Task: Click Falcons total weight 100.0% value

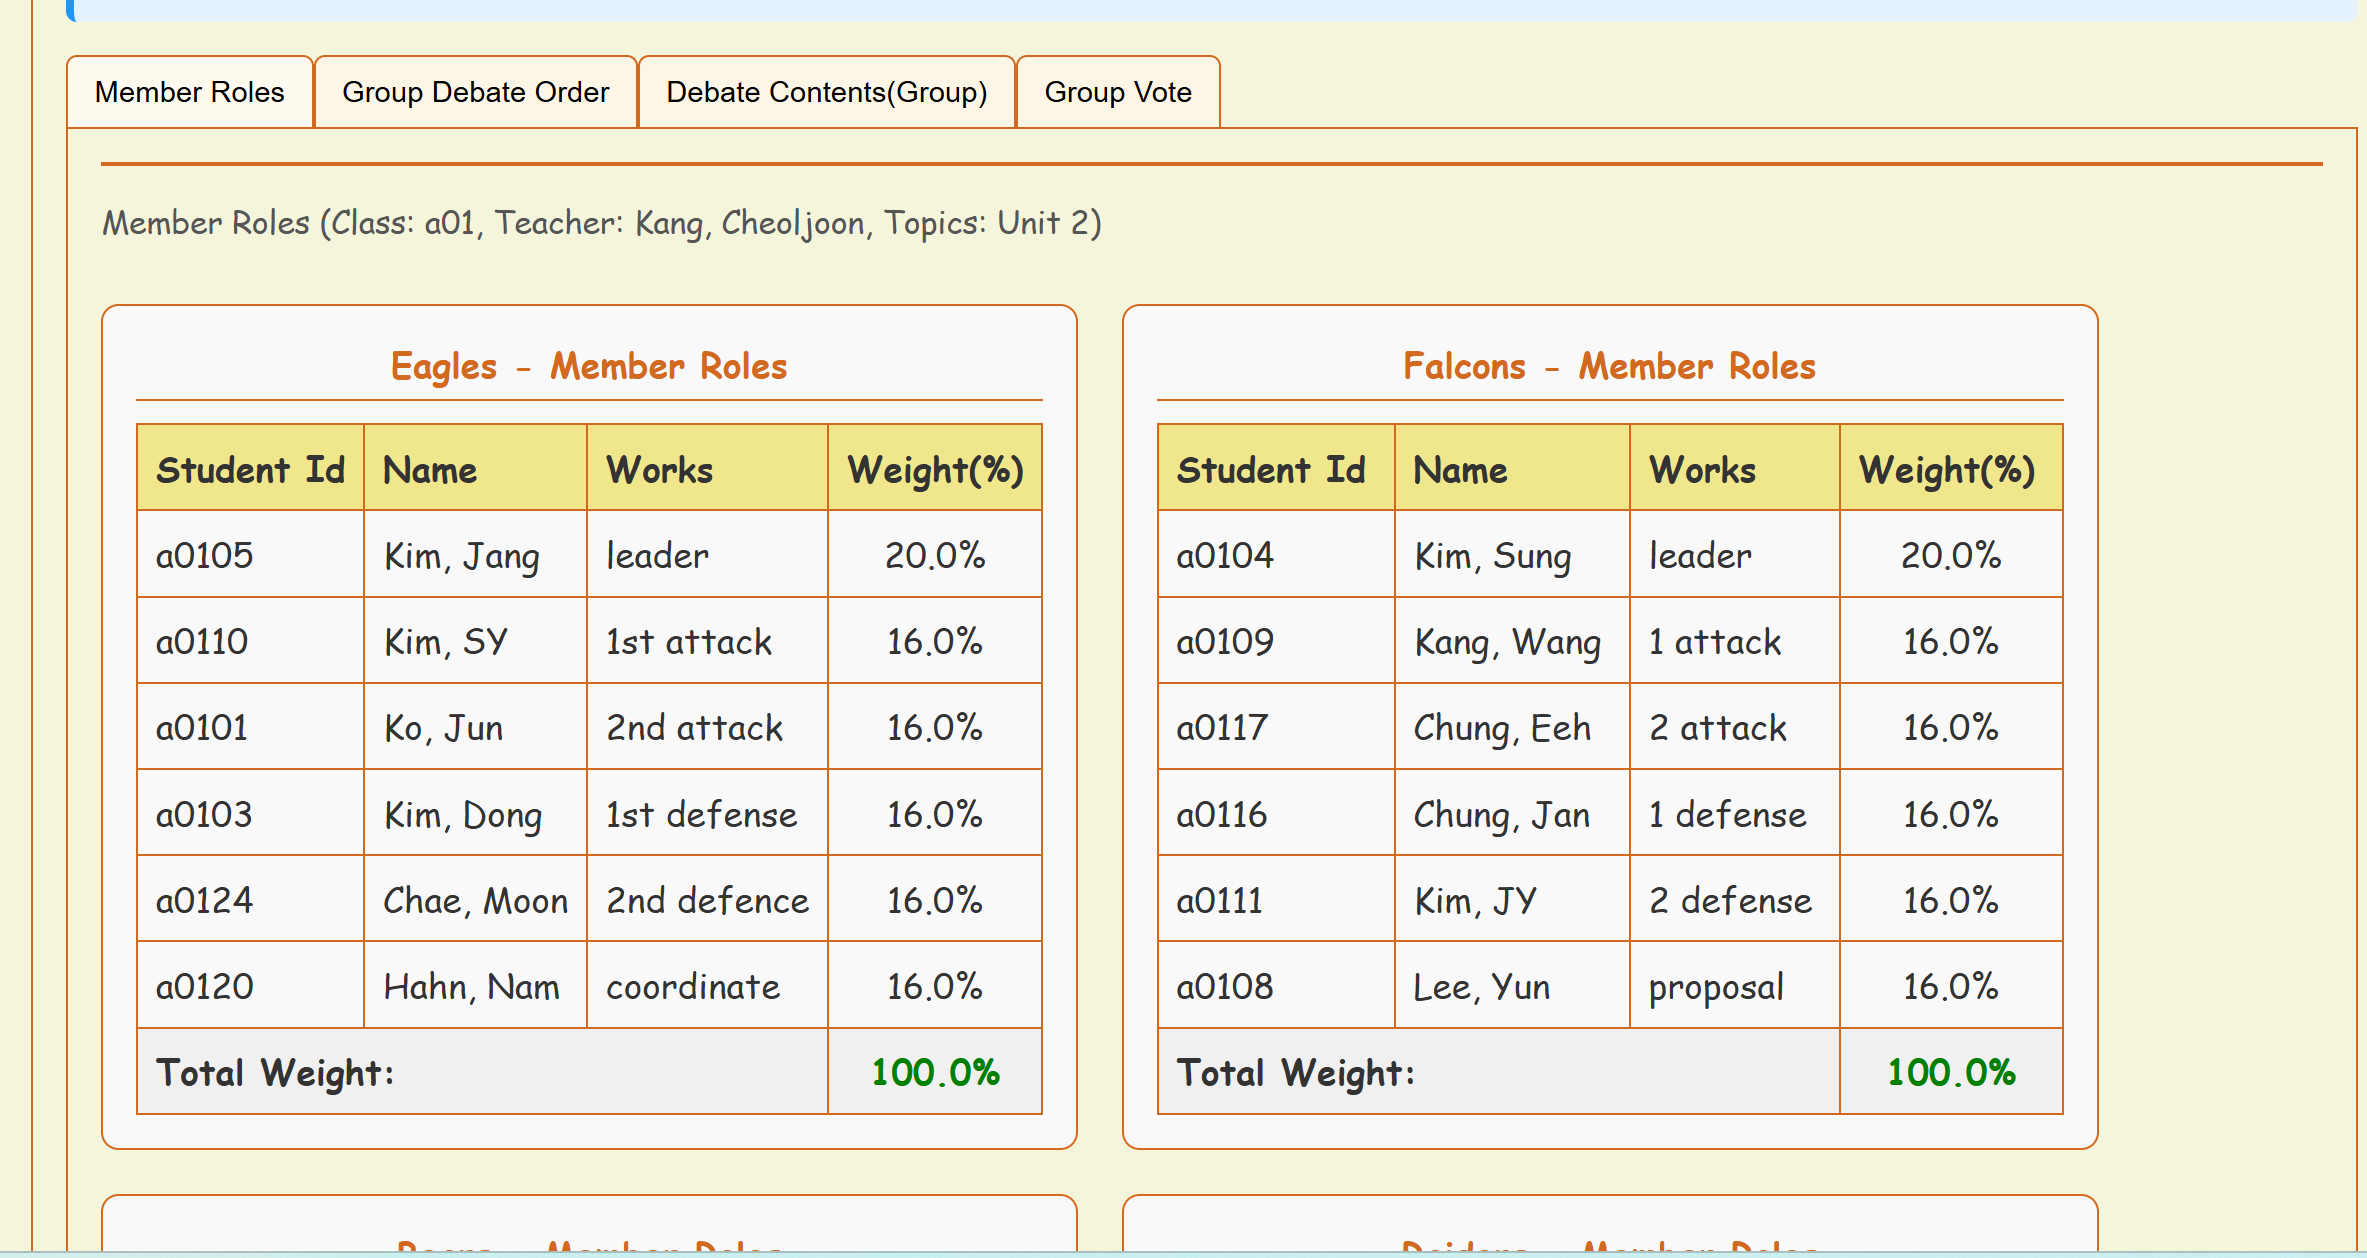Action: pos(1950,1072)
